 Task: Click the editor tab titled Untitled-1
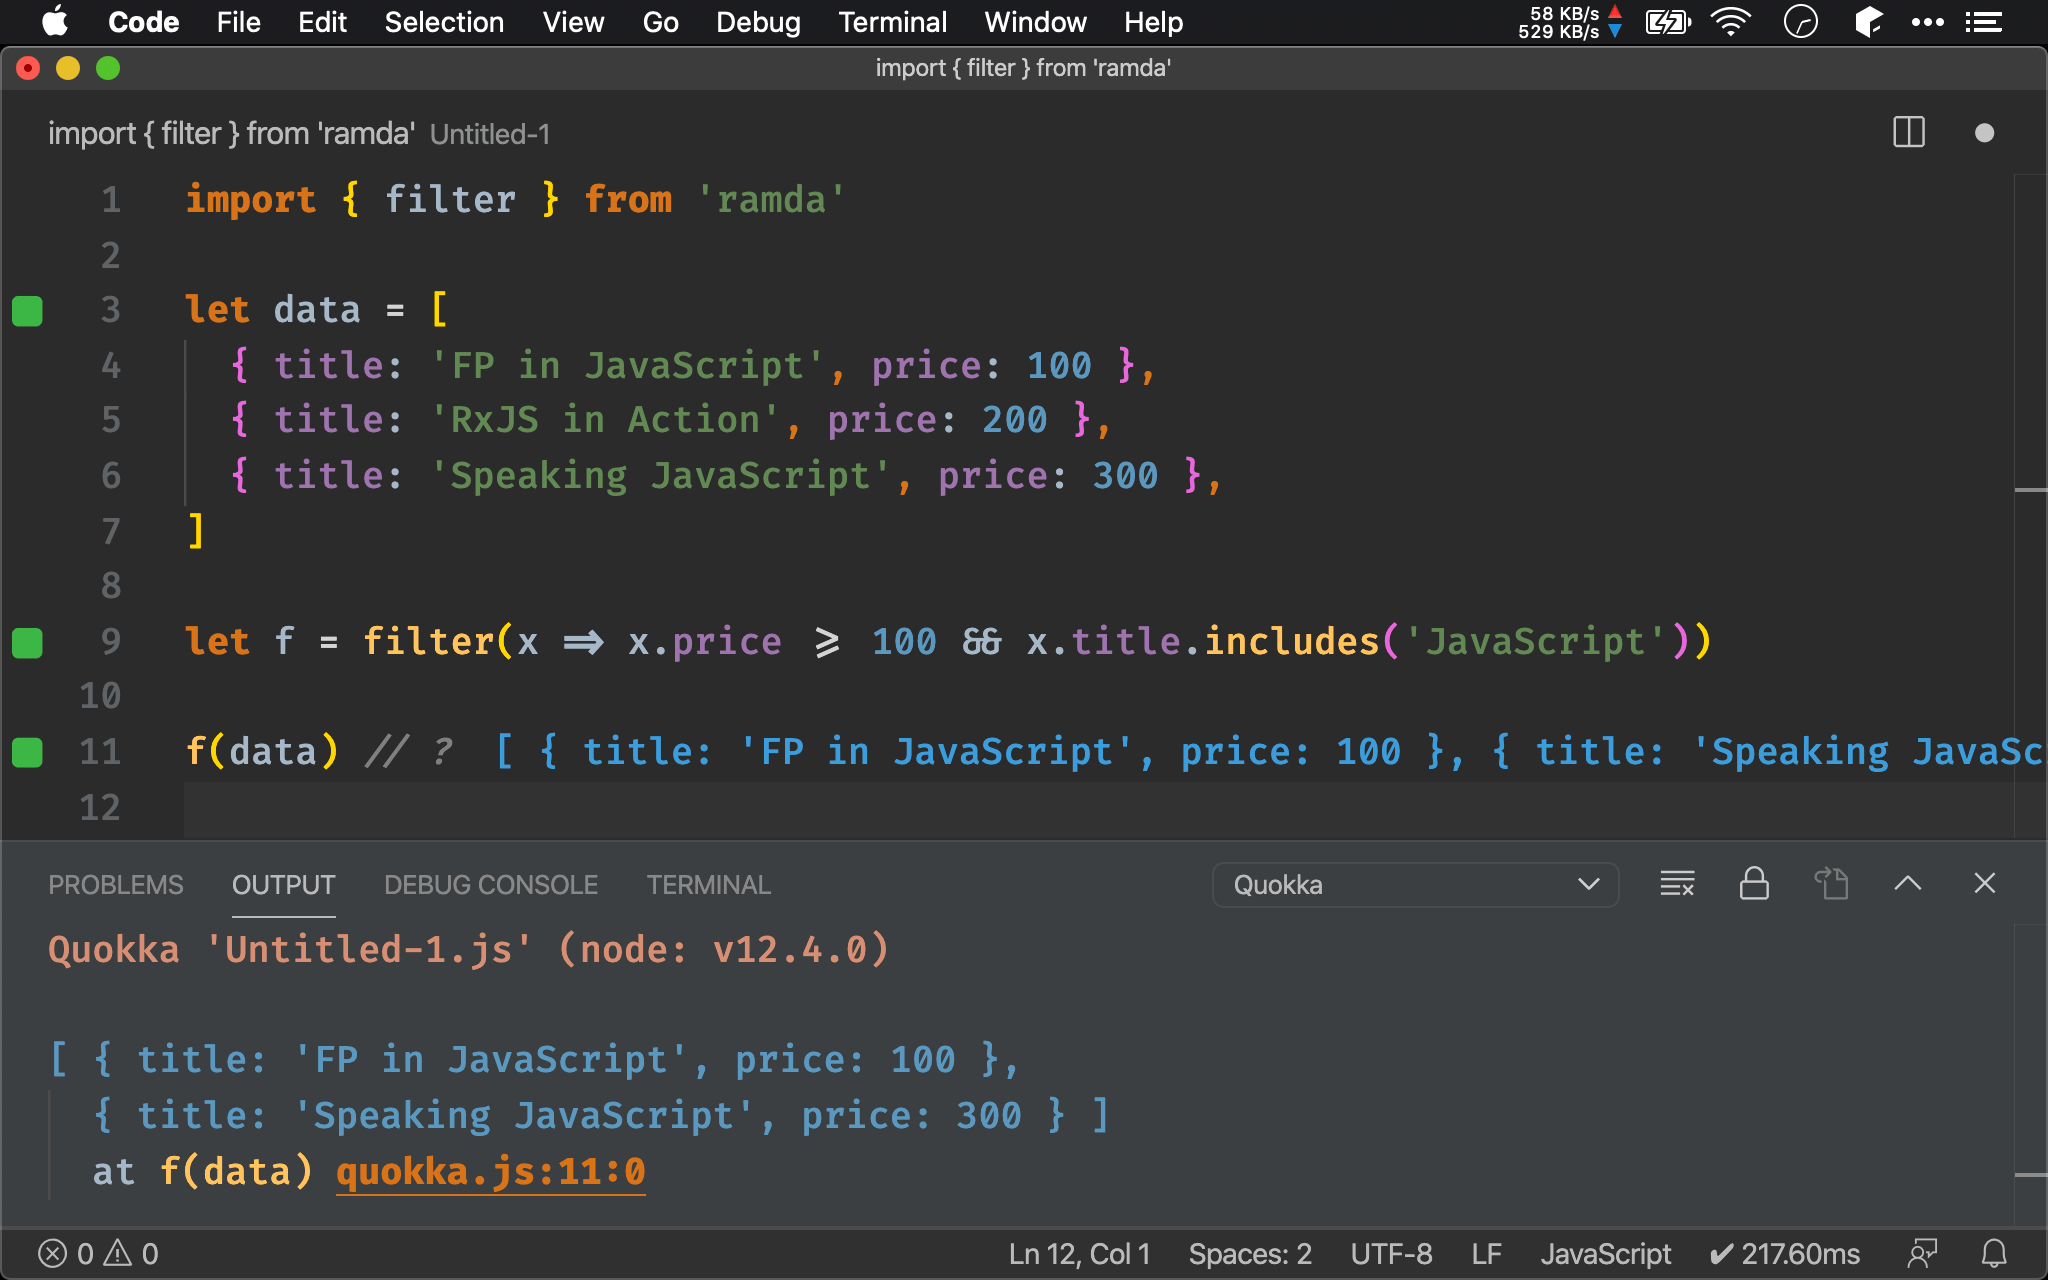point(299,133)
